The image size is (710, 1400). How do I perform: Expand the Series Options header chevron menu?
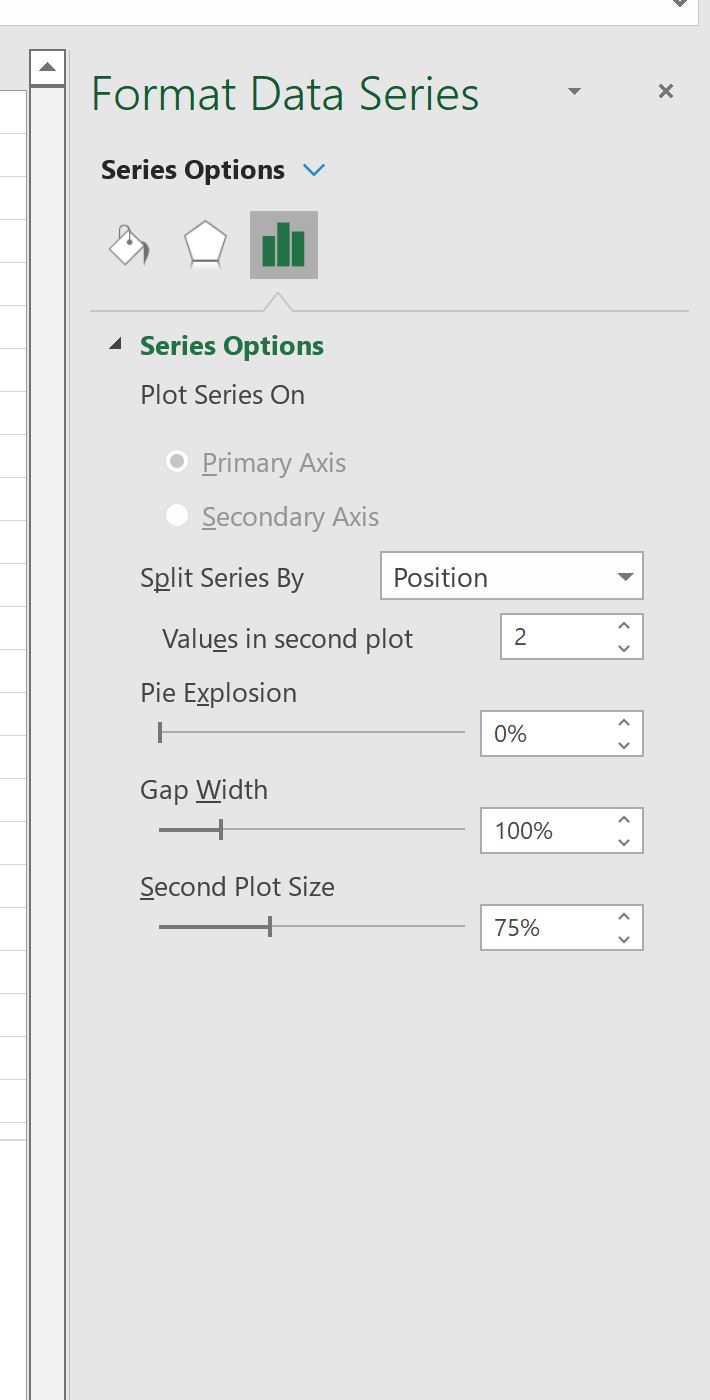(x=314, y=170)
